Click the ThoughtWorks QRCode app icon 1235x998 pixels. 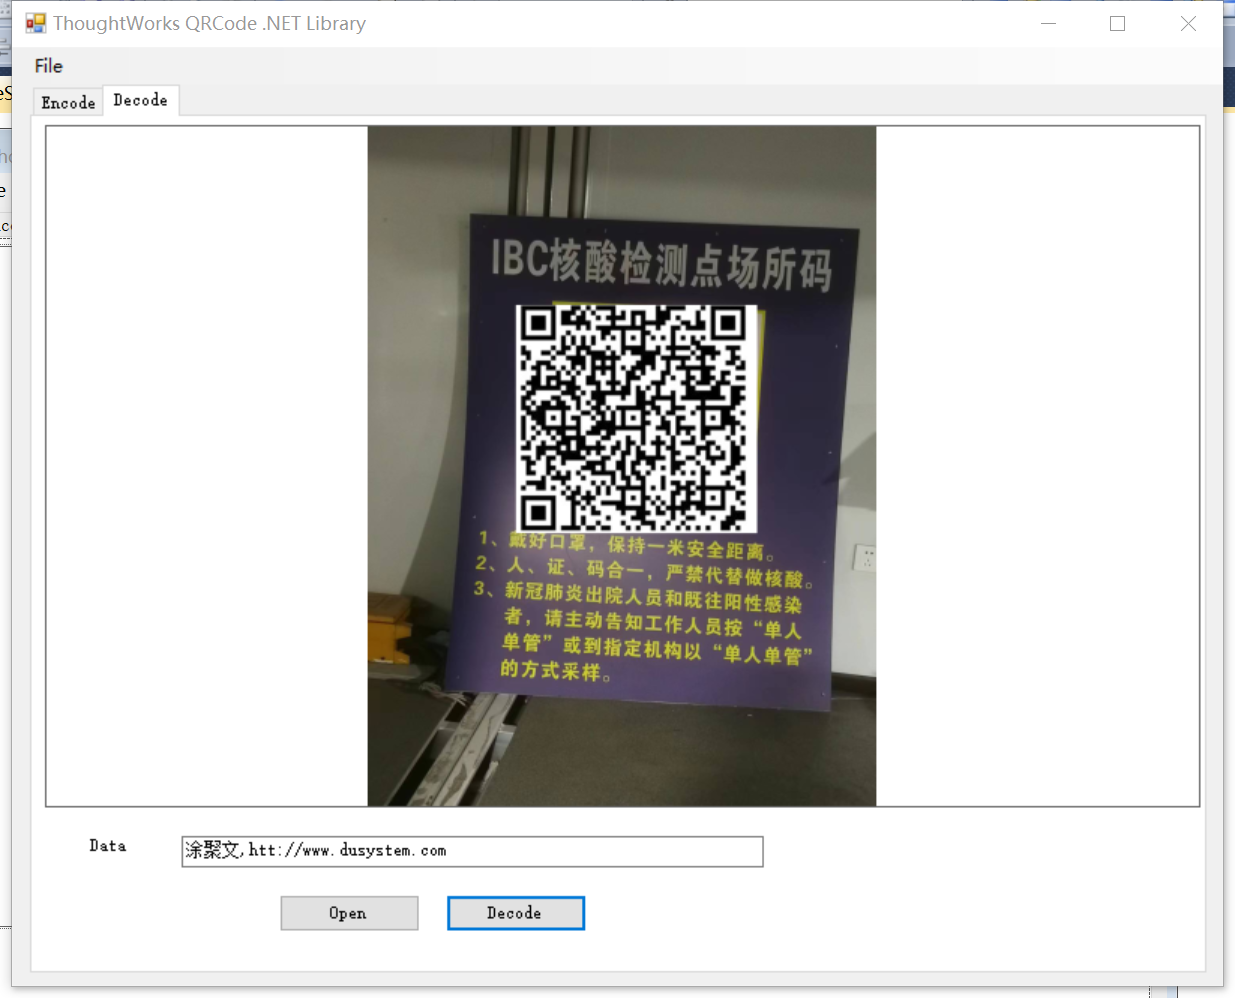[x=36, y=23]
